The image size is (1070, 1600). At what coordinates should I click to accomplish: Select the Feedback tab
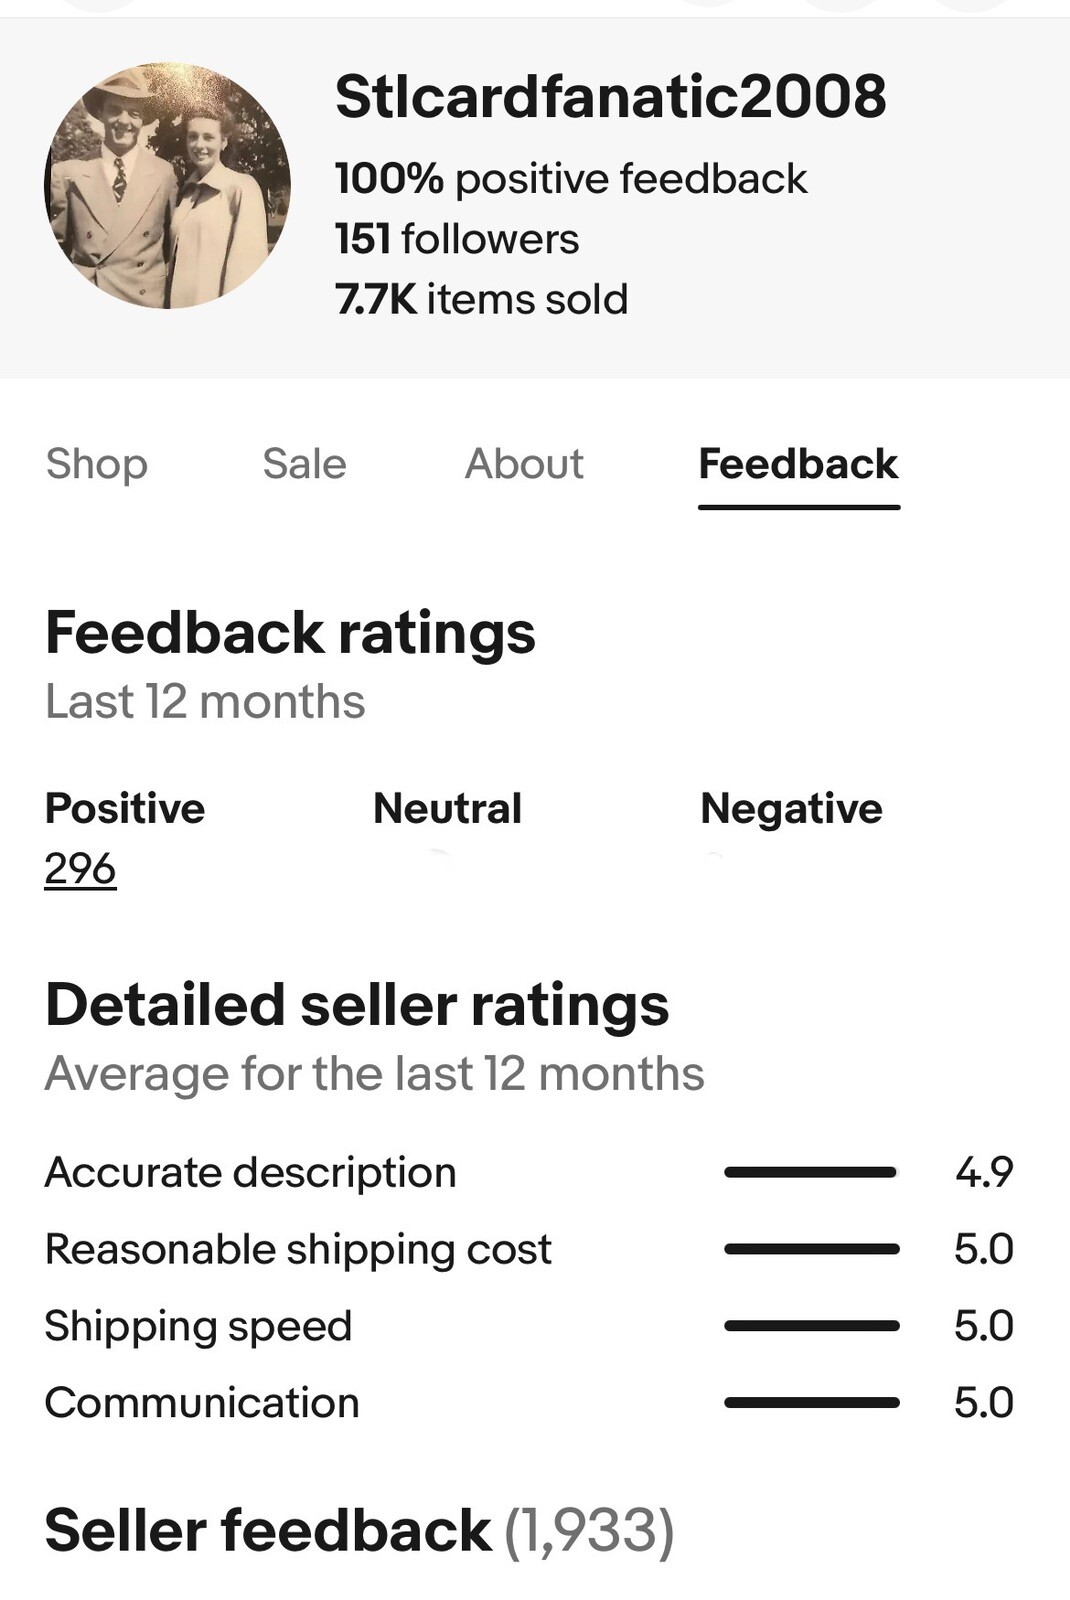pos(798,464)
